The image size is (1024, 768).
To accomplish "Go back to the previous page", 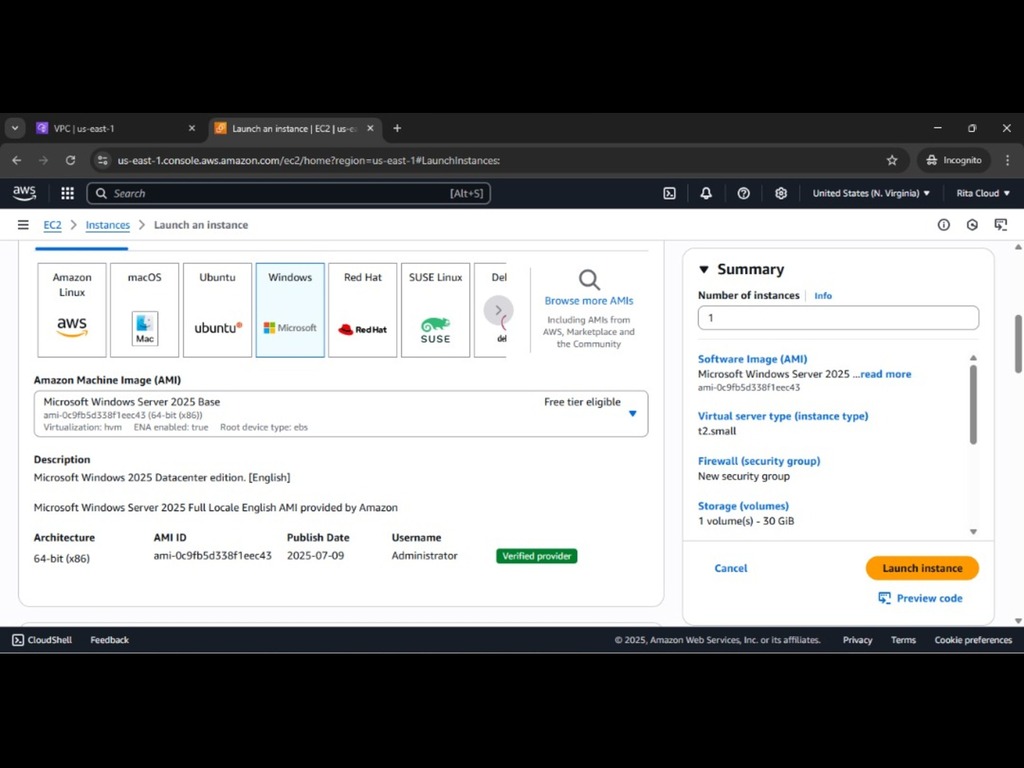I will coord(17,160).
